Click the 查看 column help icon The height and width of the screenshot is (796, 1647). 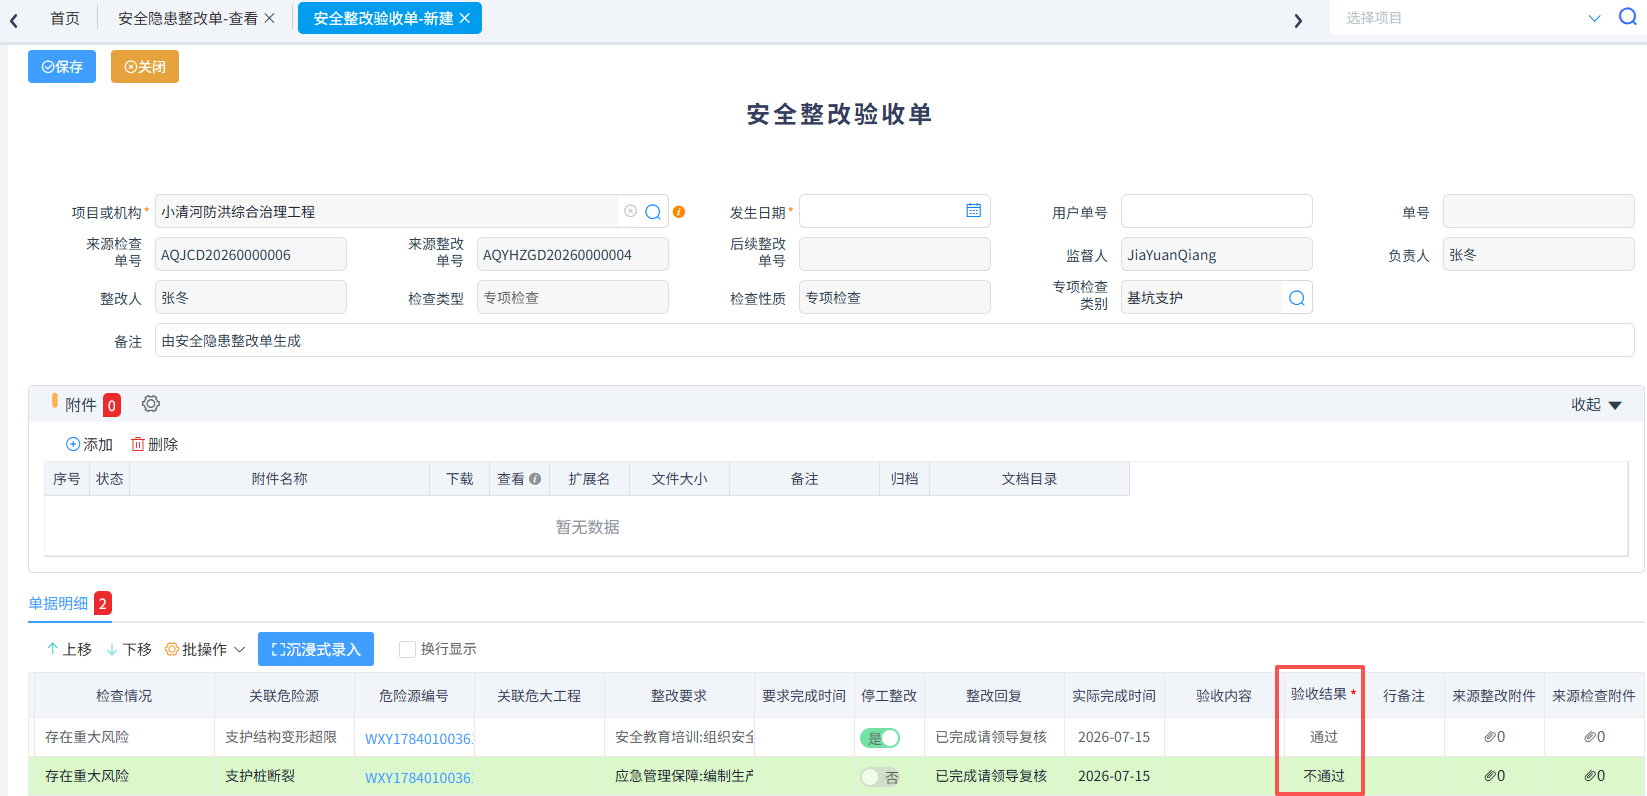click(535, 479)
